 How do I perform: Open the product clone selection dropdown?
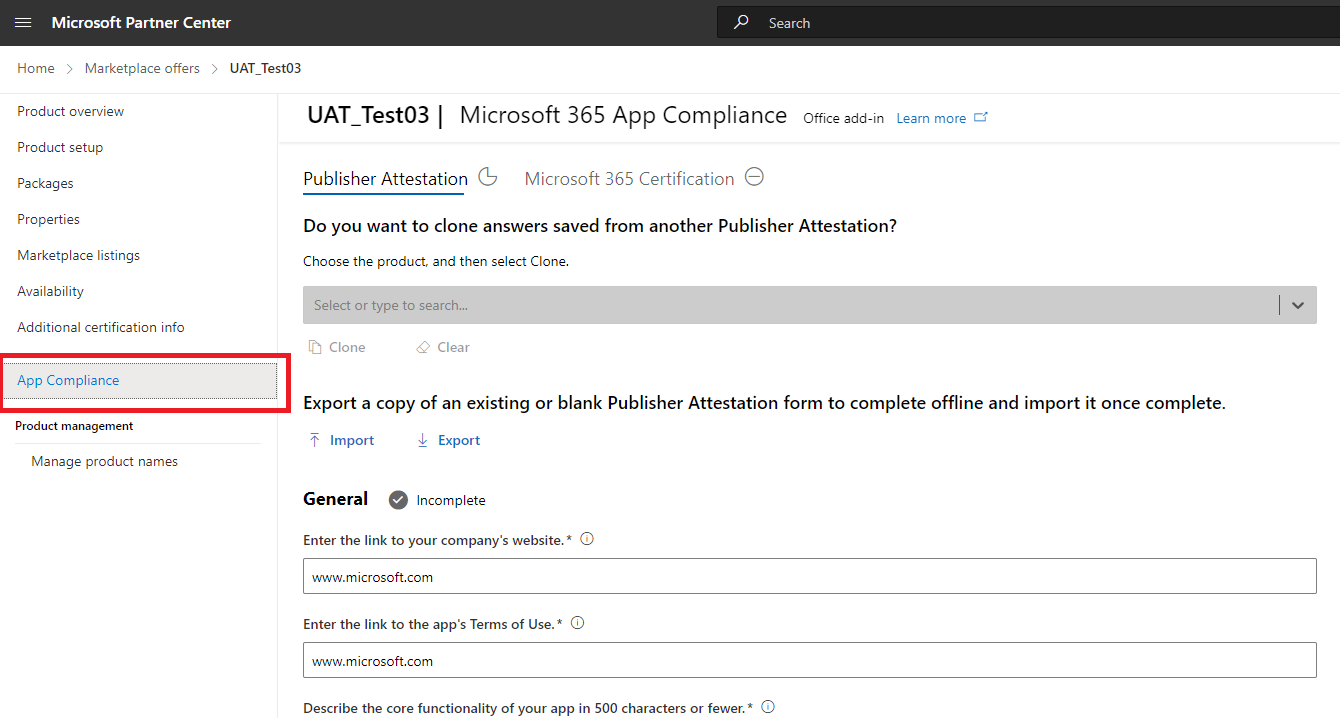pos(1297,305)
